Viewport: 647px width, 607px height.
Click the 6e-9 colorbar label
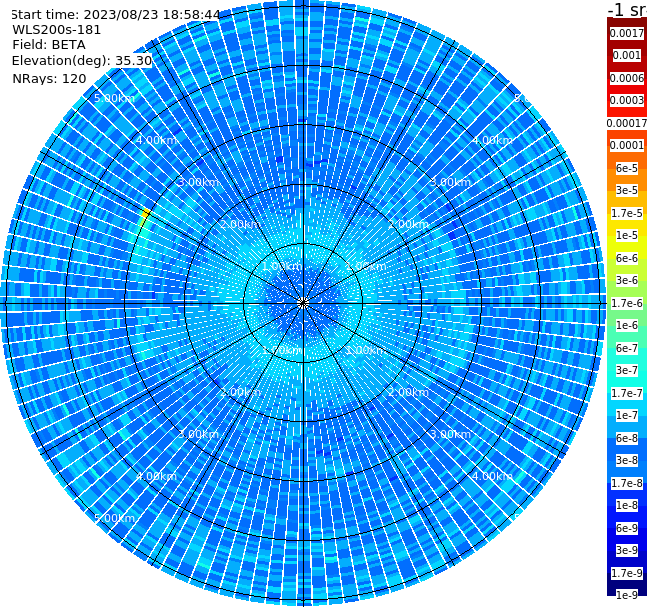pos(627,528)
